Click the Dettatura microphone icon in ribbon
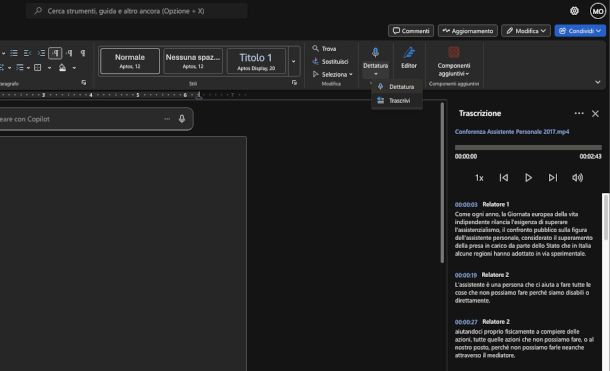610x371 pixels. tap(375, 53)
